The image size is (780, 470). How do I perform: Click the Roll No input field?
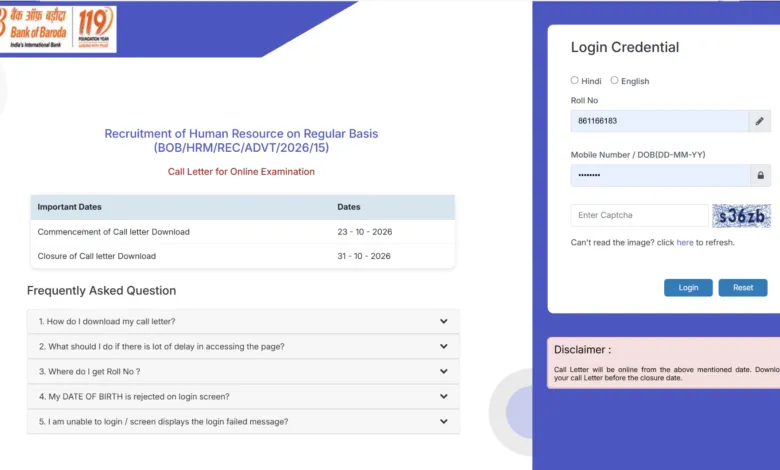tap(660, 121)
